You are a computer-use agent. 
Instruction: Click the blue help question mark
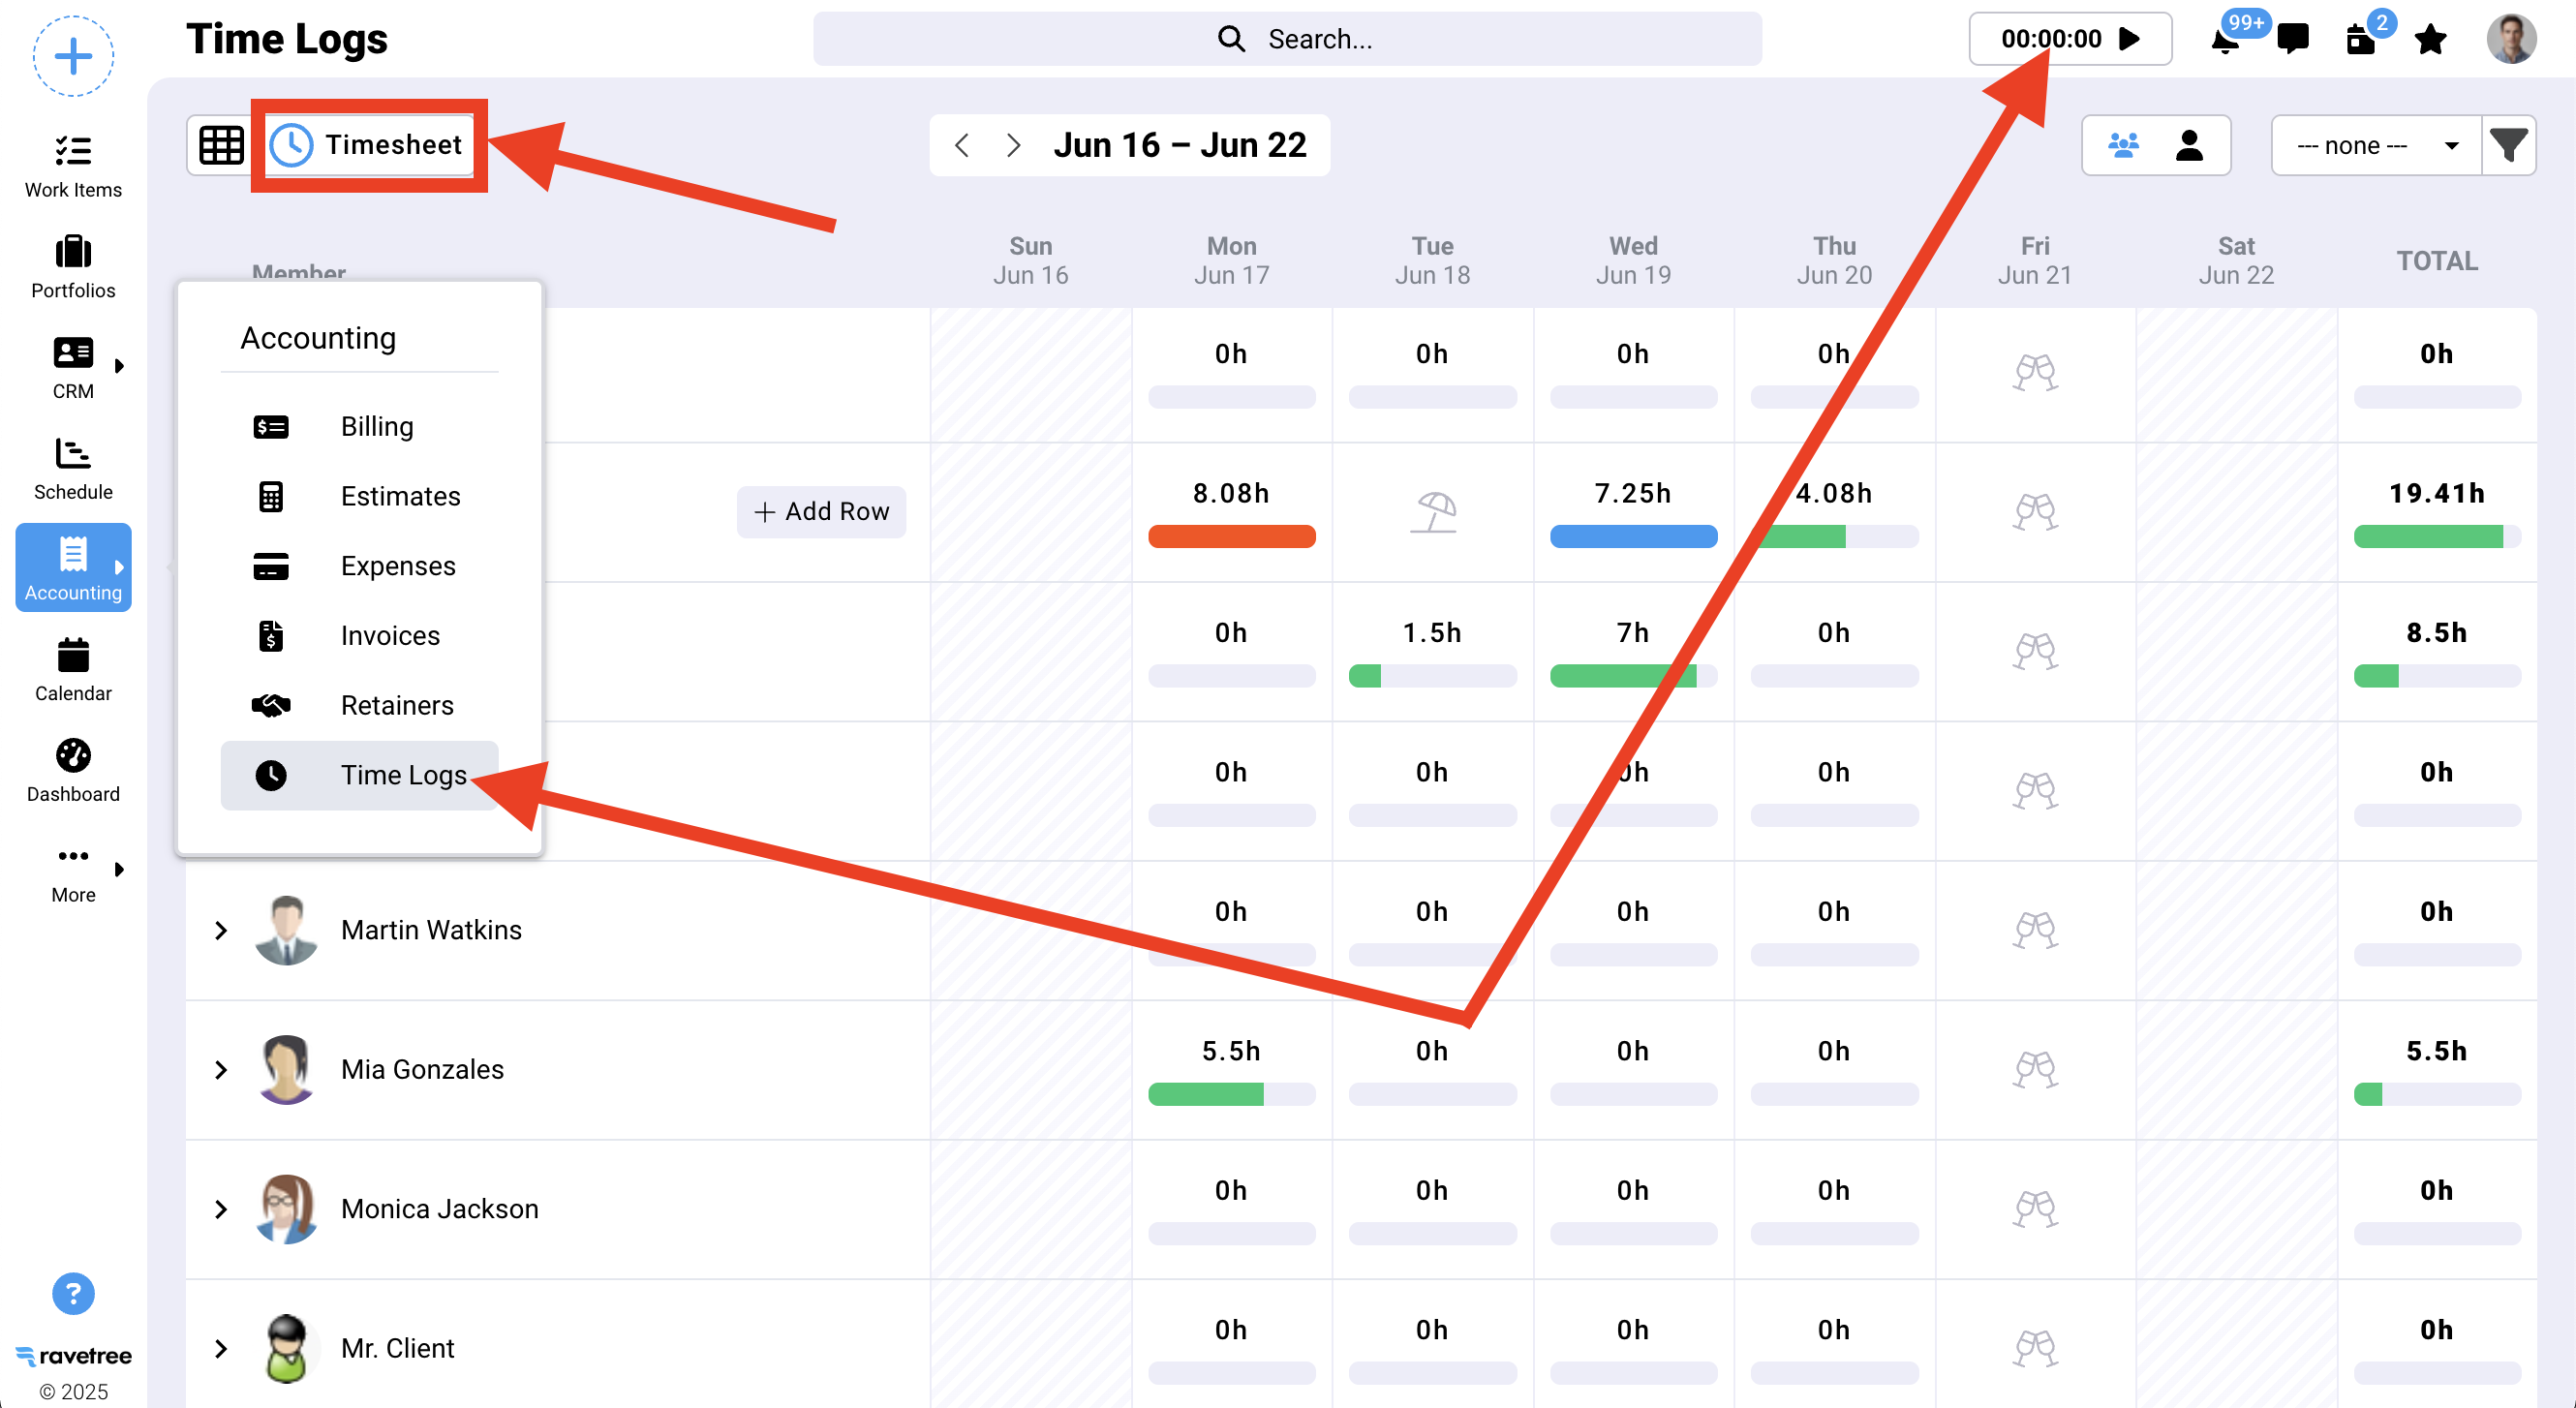73,1293
